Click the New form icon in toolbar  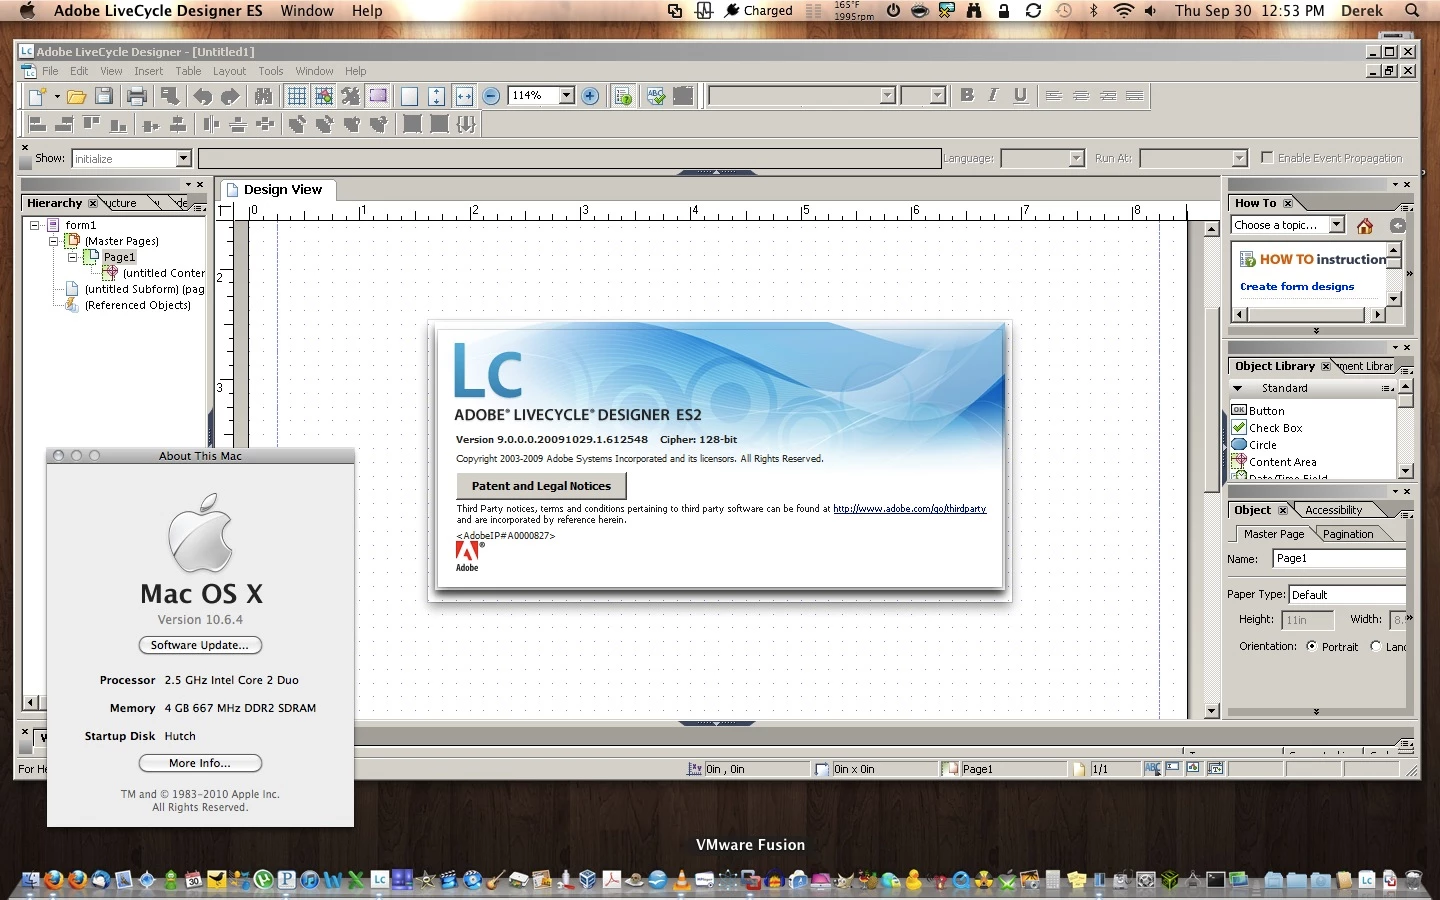(x=37, y=96)
